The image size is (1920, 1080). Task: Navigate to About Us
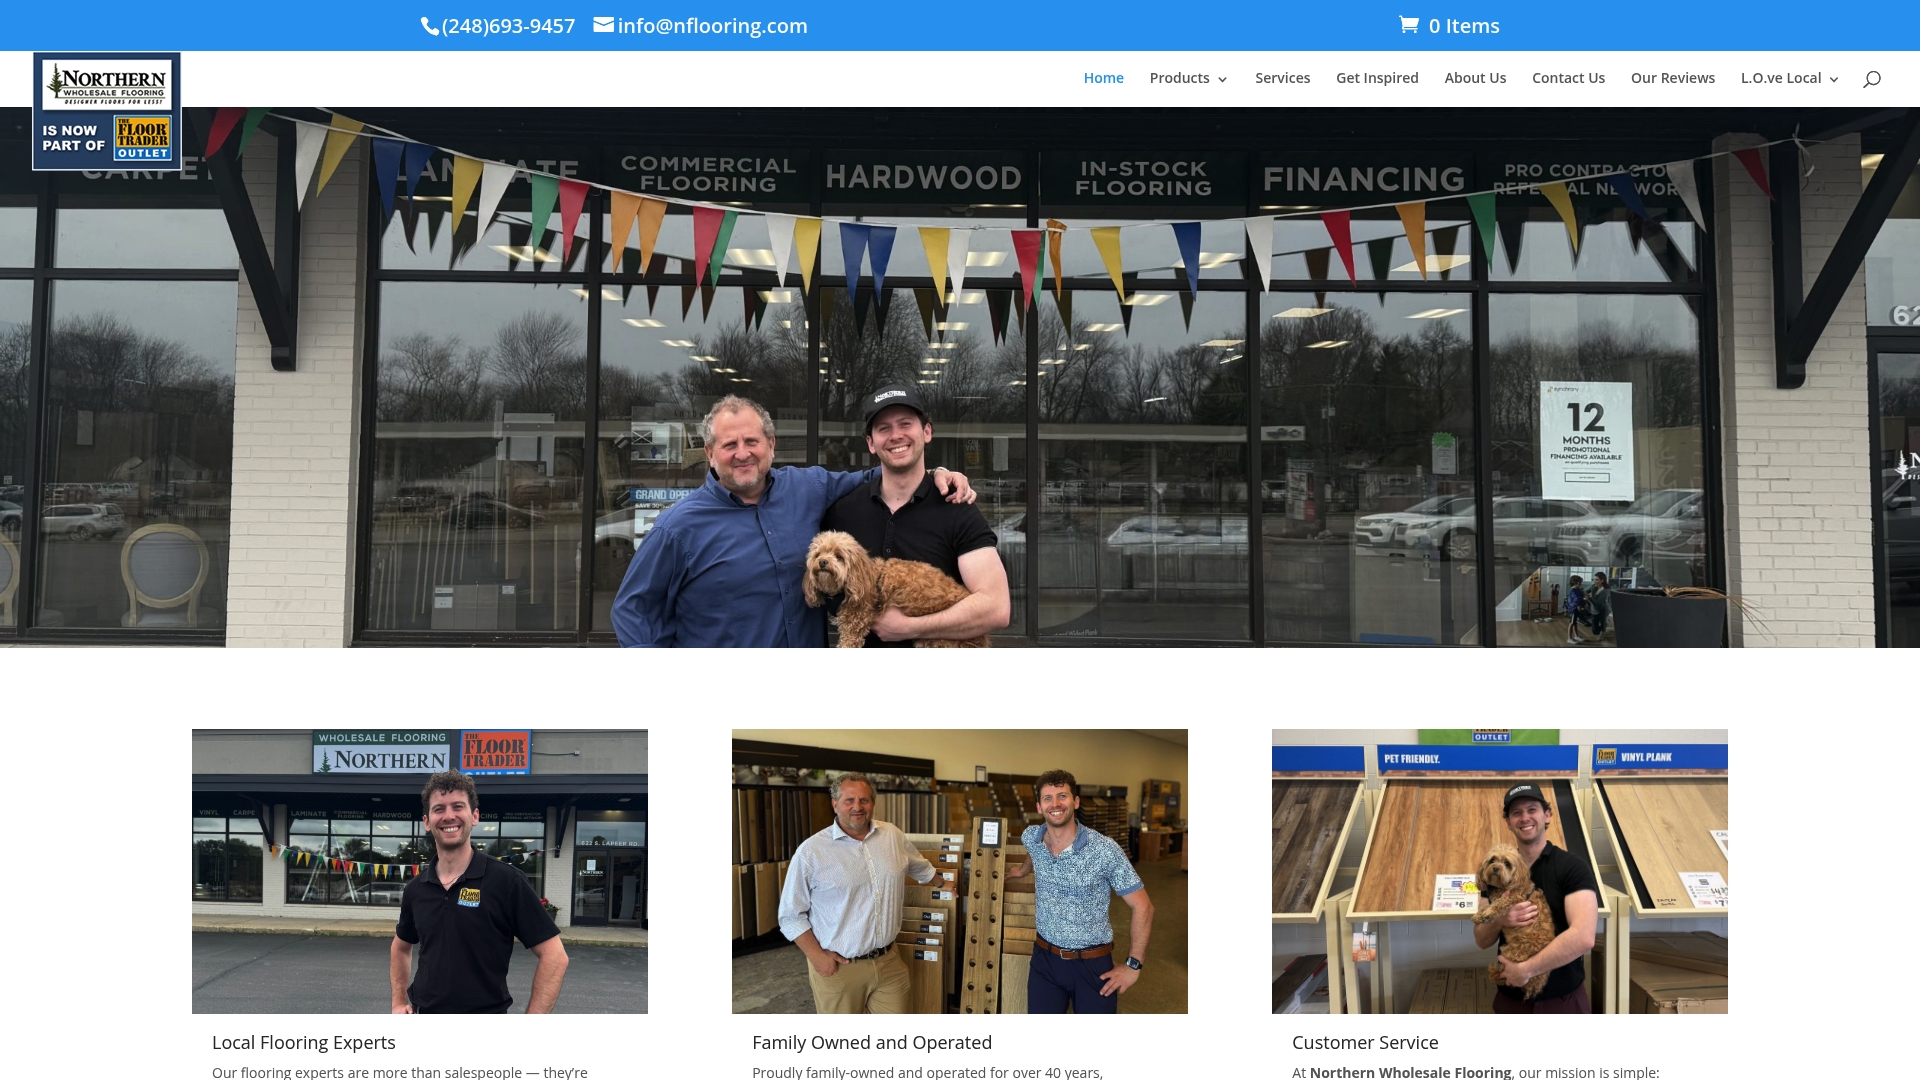click(1475, 78)
